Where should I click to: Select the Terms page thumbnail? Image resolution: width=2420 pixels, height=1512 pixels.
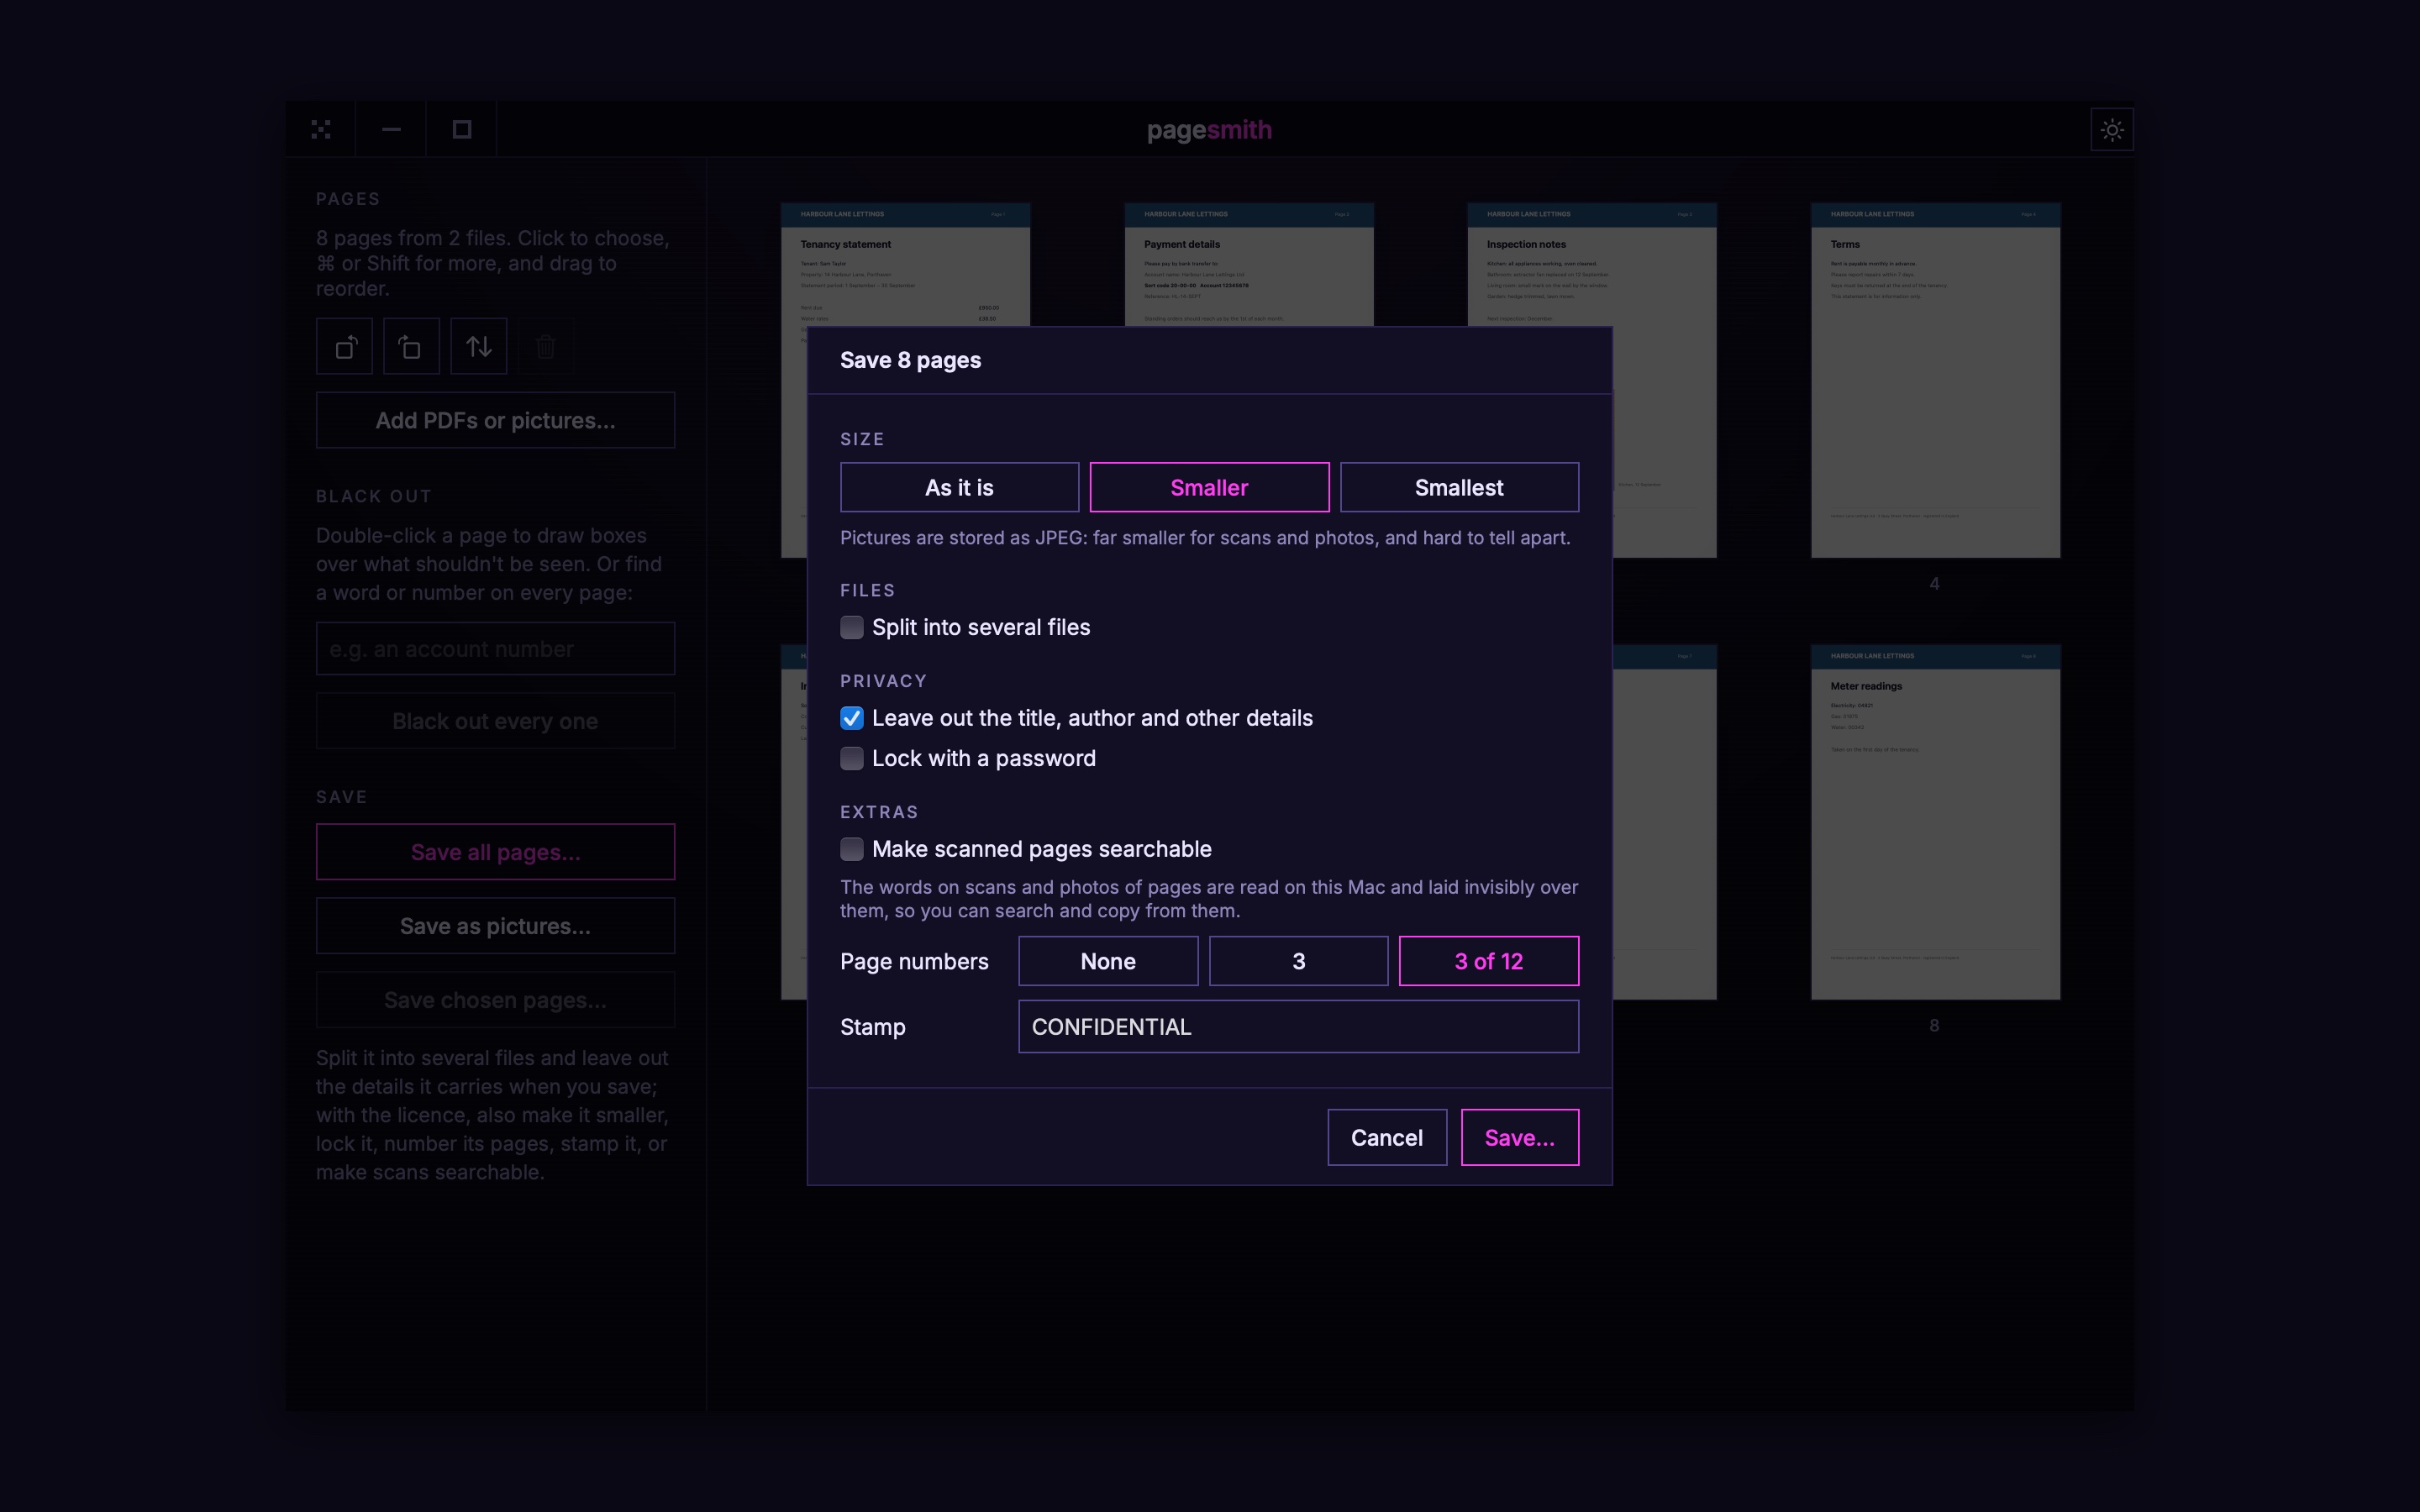point(1935,380)
